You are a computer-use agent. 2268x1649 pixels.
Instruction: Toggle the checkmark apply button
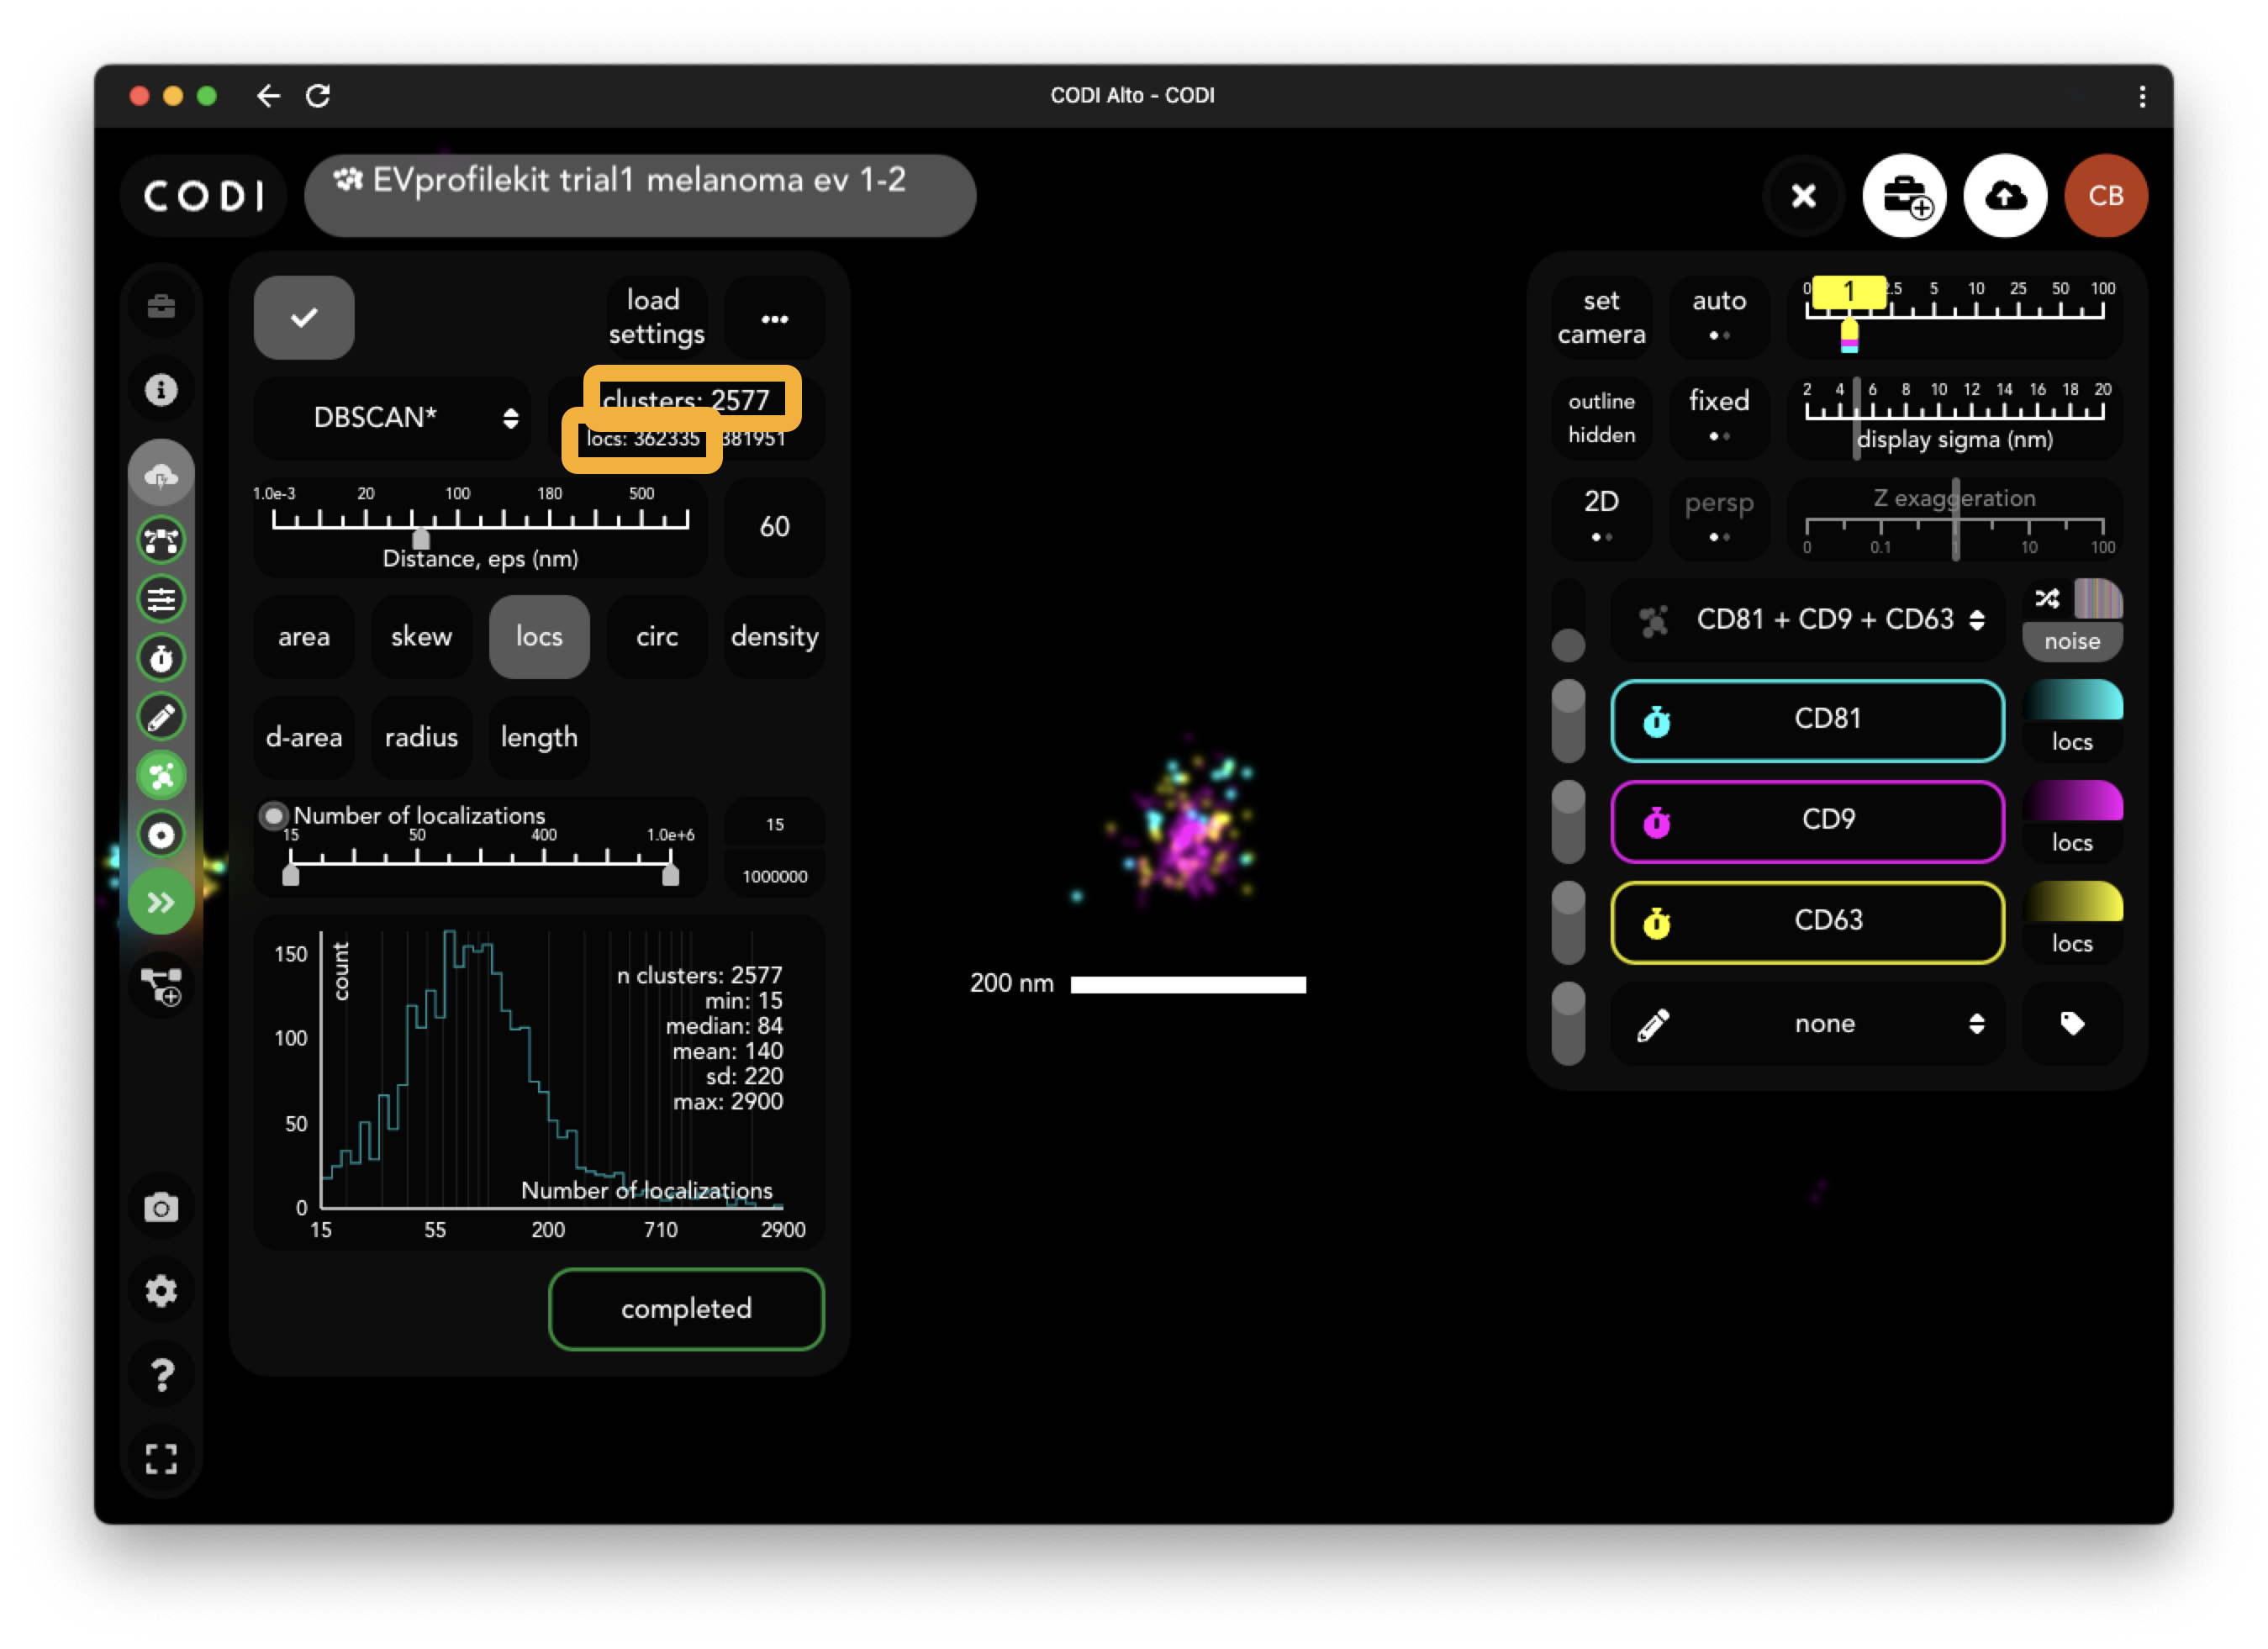[x=304, y=318]
